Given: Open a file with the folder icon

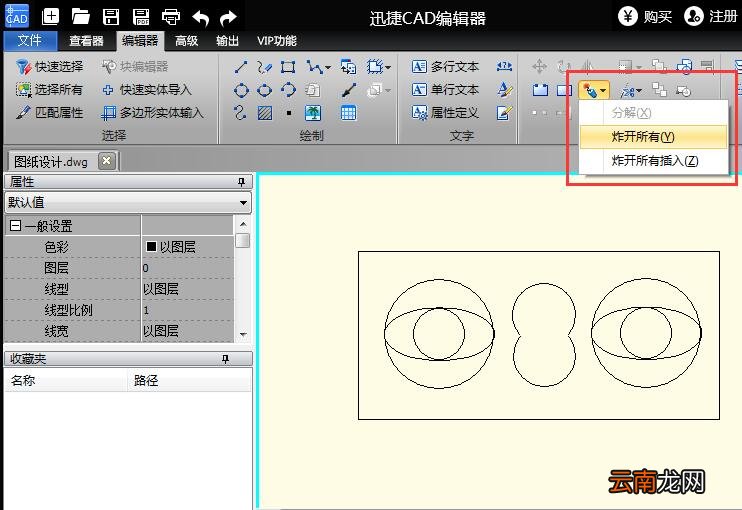Looking at the screenshot, I should click(80, 17).
